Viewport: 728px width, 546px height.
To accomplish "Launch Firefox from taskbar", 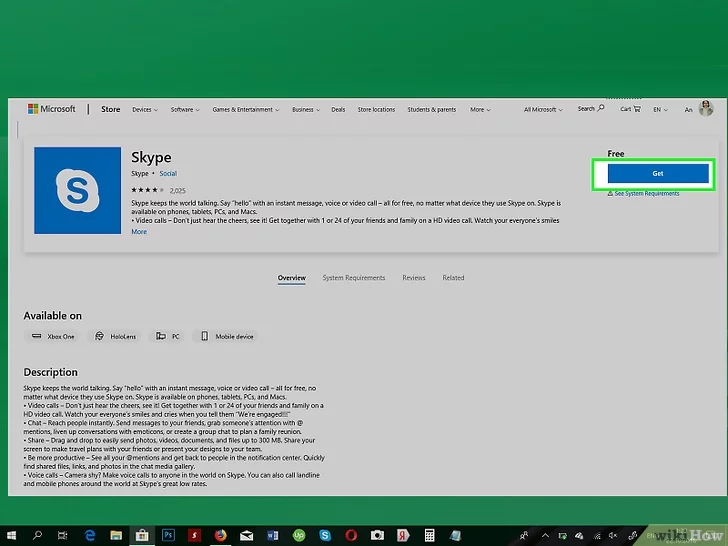I will click(220, 535).
